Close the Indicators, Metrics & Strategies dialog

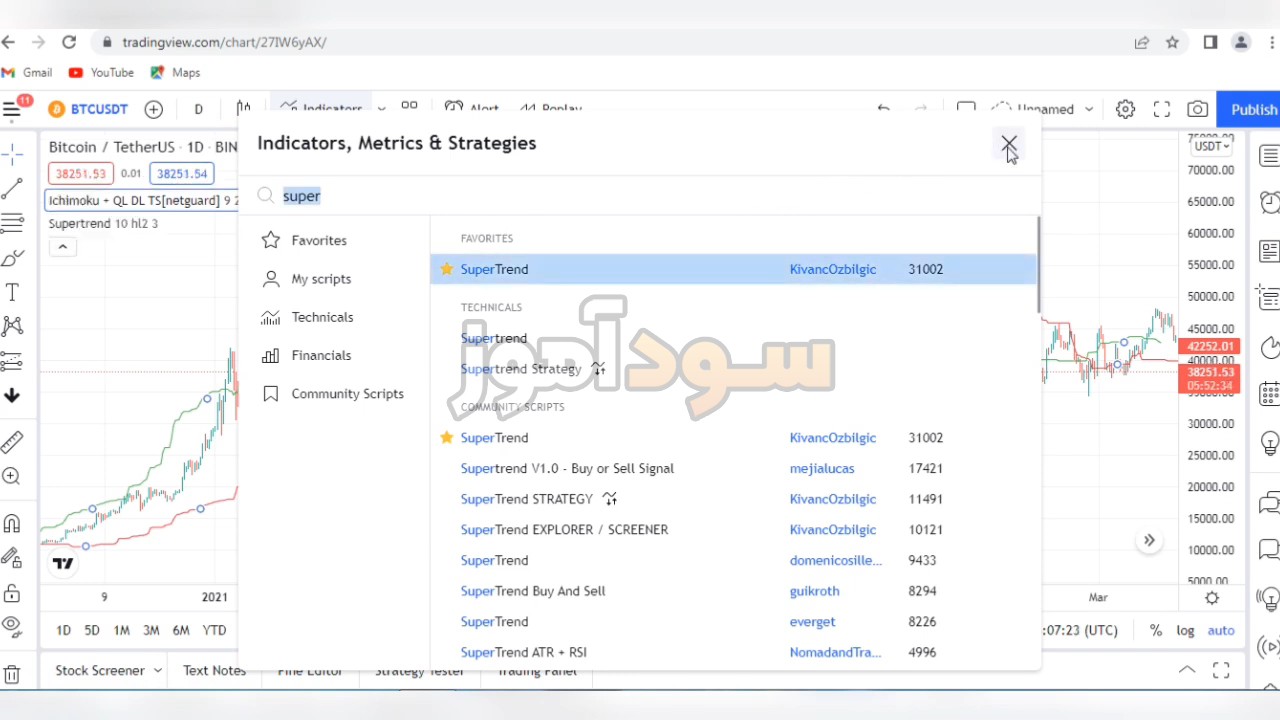(1008, 144)
